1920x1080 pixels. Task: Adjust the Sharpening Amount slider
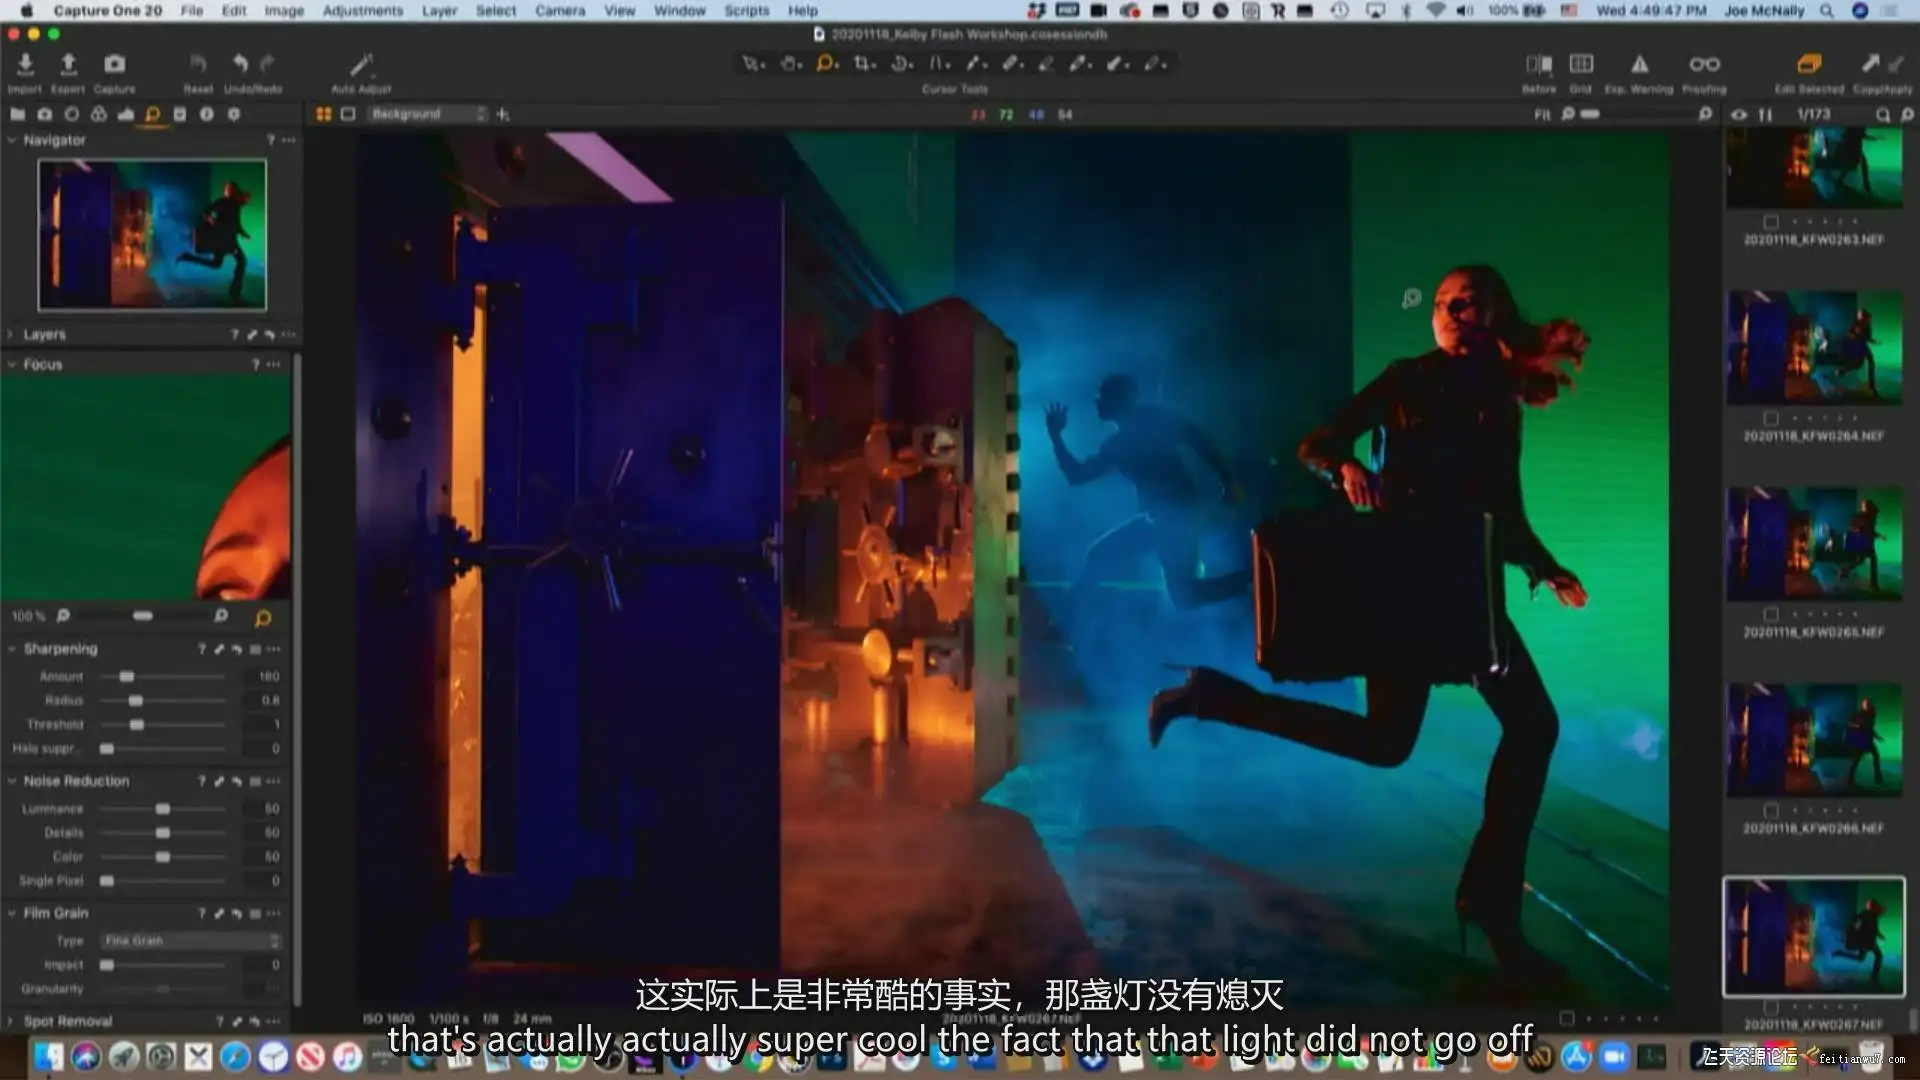click(x=127, y=677)
